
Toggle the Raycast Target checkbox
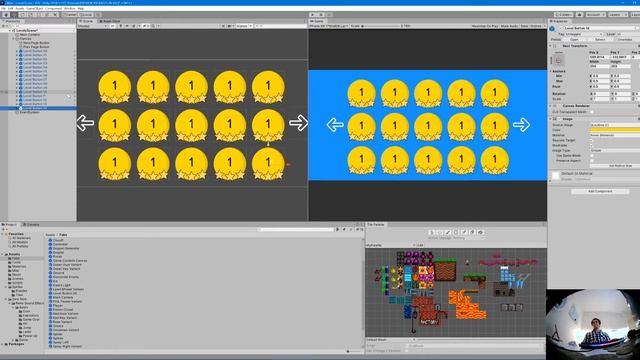click(592, 140)
